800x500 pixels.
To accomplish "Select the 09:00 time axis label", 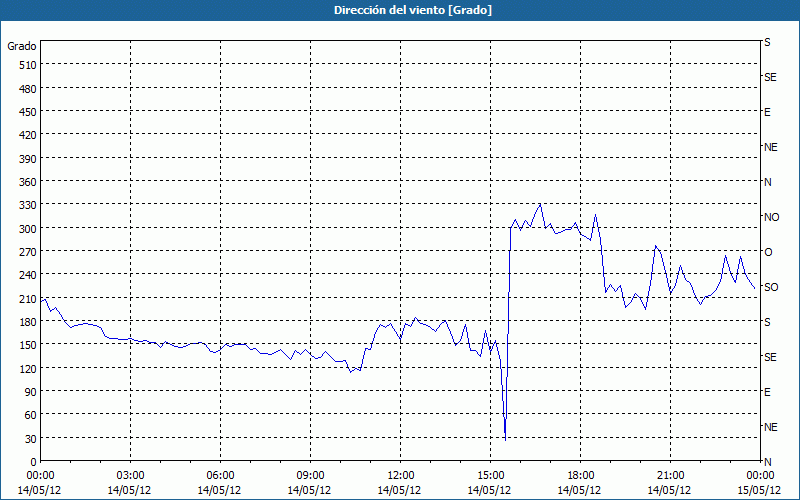I will [310, 476].
